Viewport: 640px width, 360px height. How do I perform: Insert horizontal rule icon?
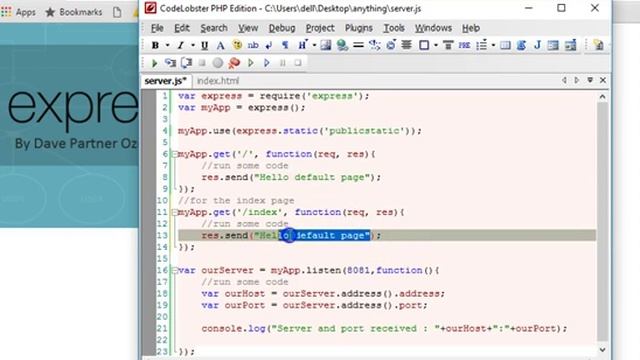(358, 45)
